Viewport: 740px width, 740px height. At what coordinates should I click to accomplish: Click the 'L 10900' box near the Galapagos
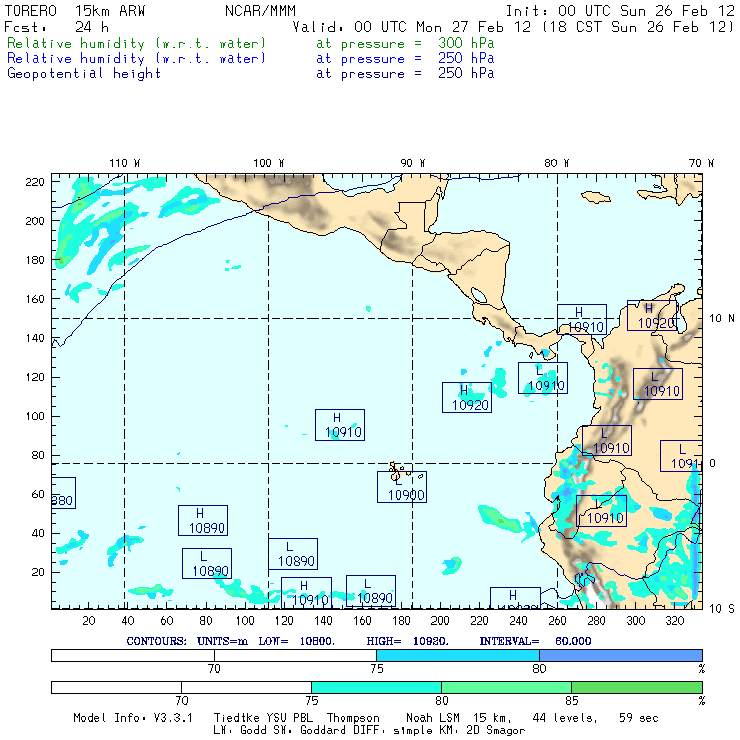pos(402,487)
